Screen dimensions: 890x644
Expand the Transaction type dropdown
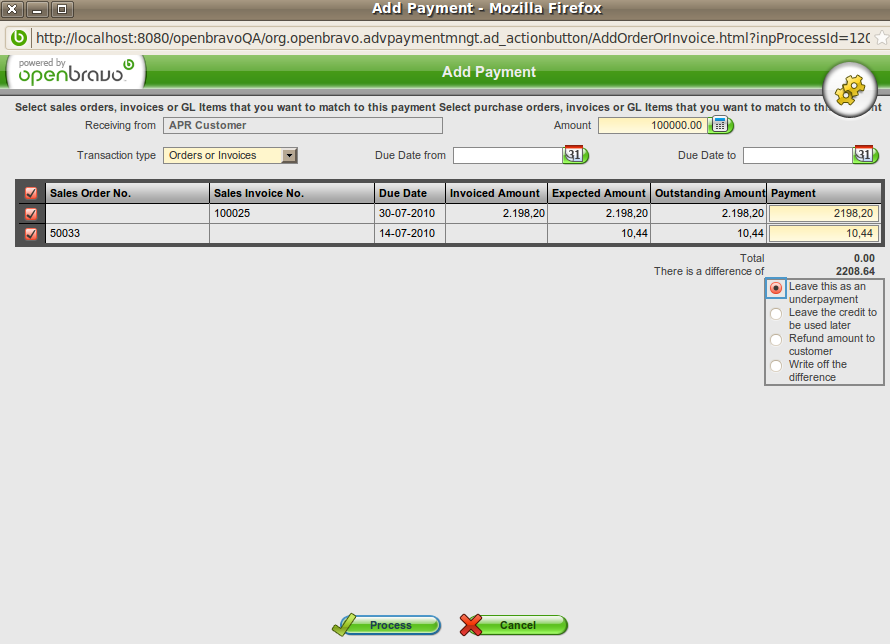[289, 155]
